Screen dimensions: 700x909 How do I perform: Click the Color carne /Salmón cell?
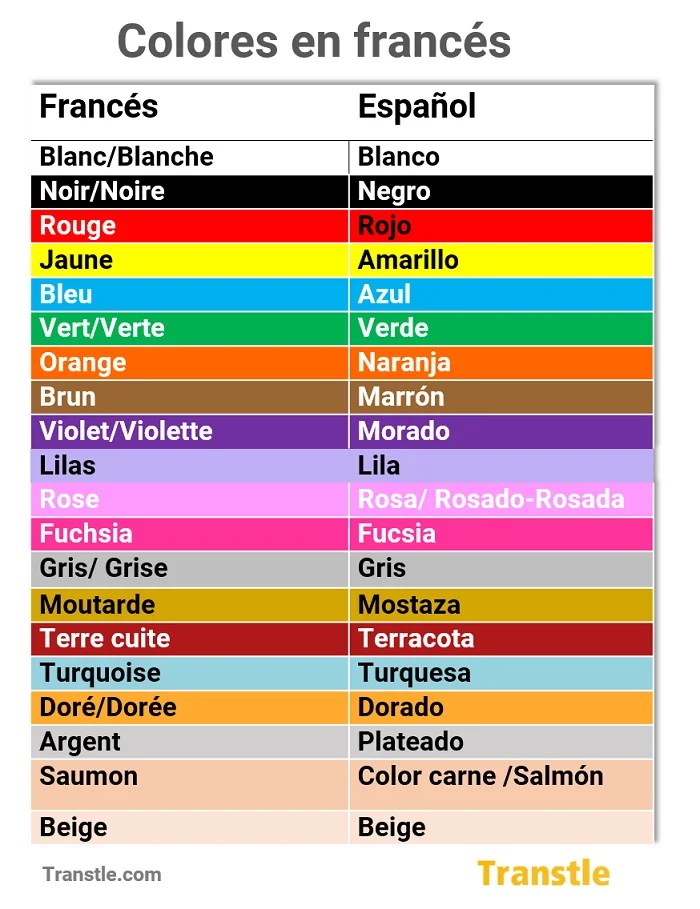tap(501, 784)
